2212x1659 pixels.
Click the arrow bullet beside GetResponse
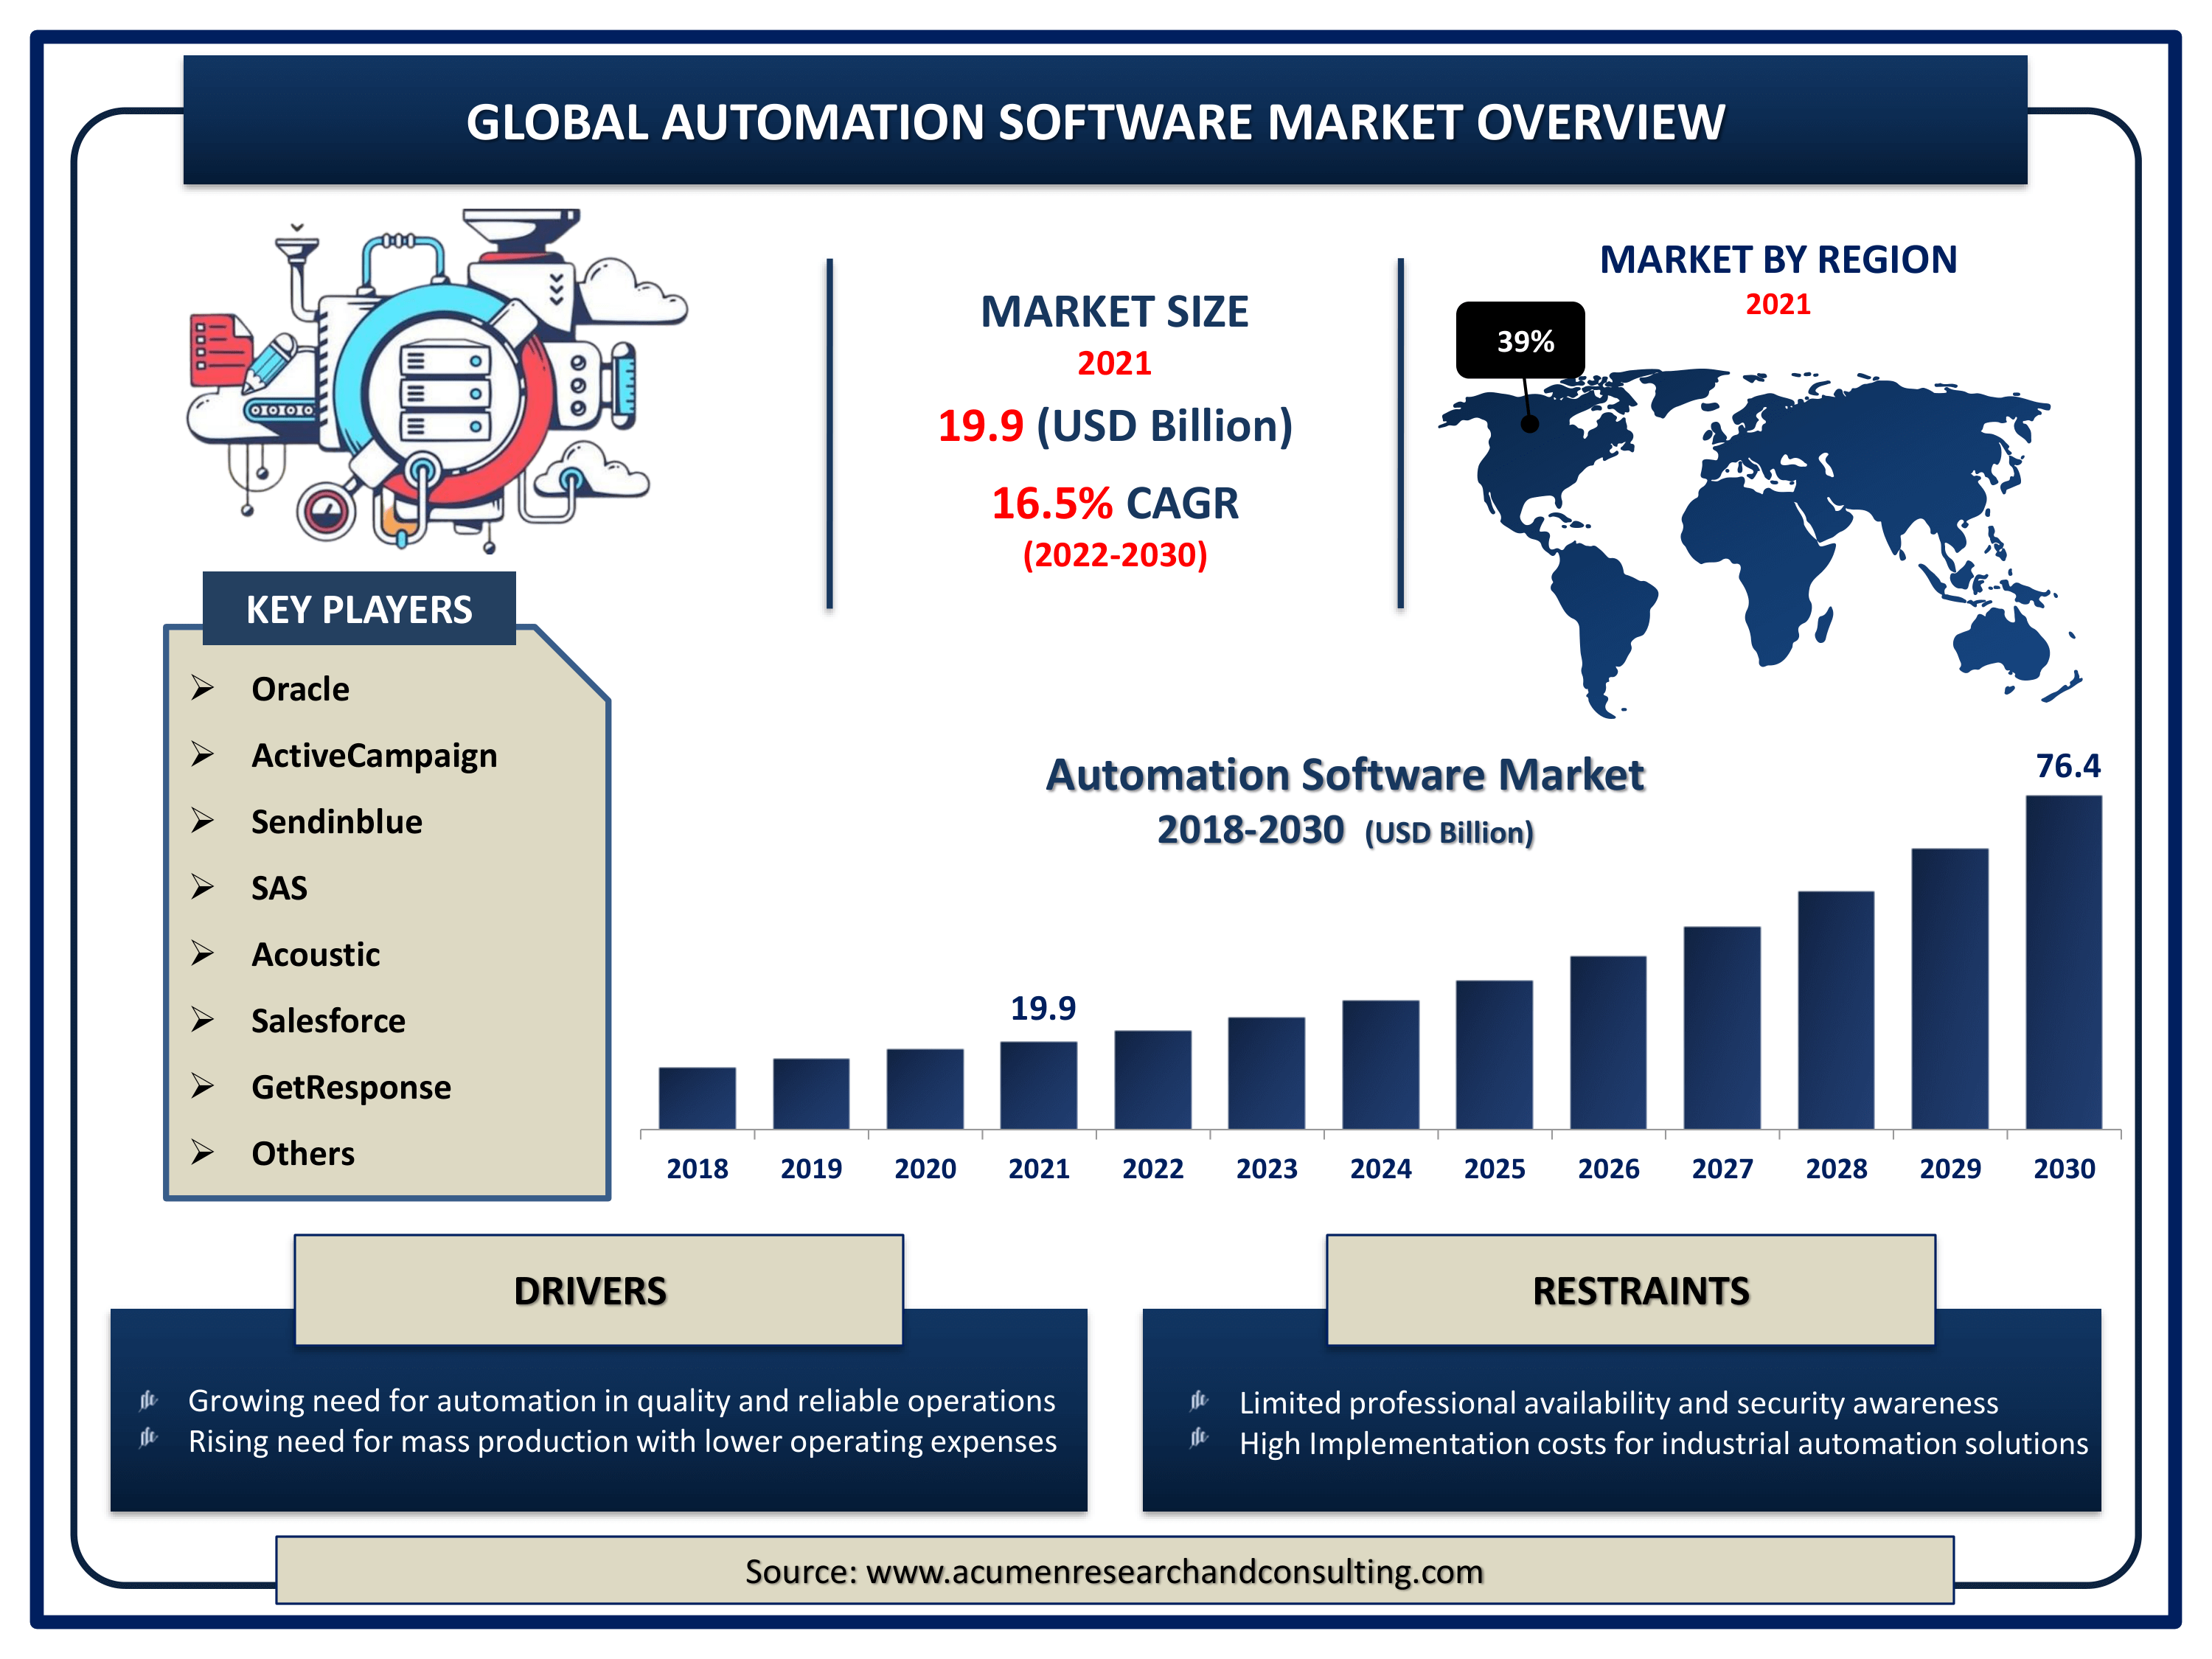pyautogui.click(x=203, y=1086)
